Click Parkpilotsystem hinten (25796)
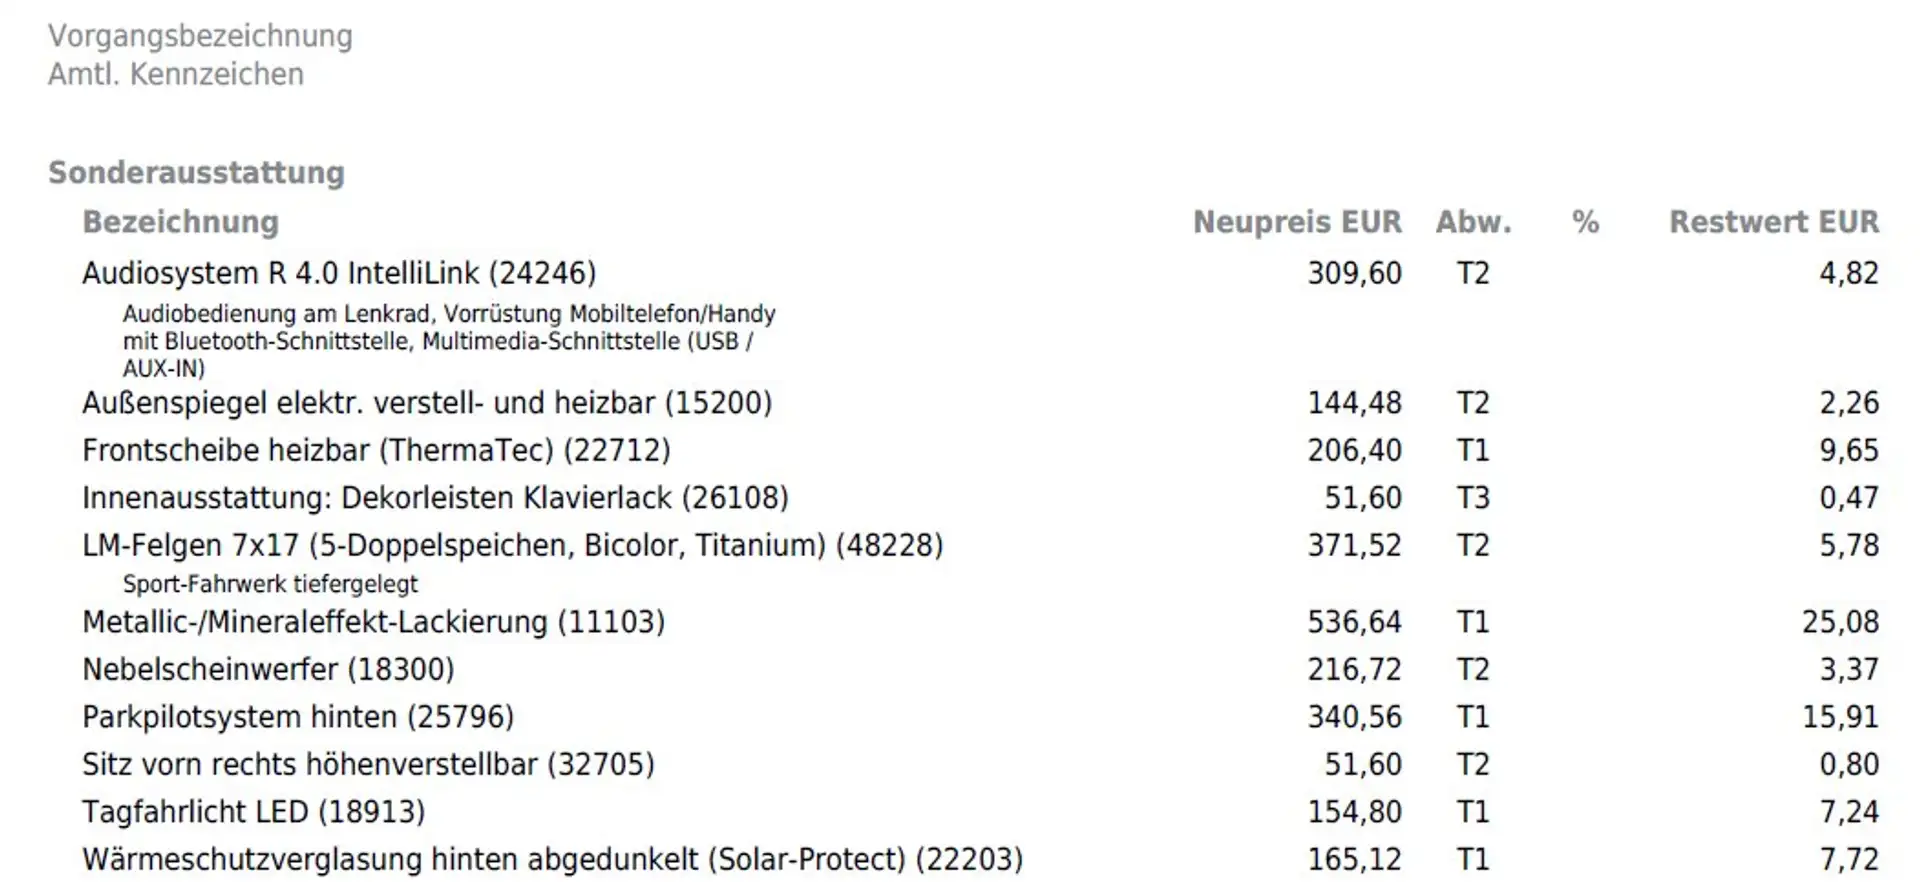The height and width of the screenshot is (882, 1920). click(x=298, y=717)
